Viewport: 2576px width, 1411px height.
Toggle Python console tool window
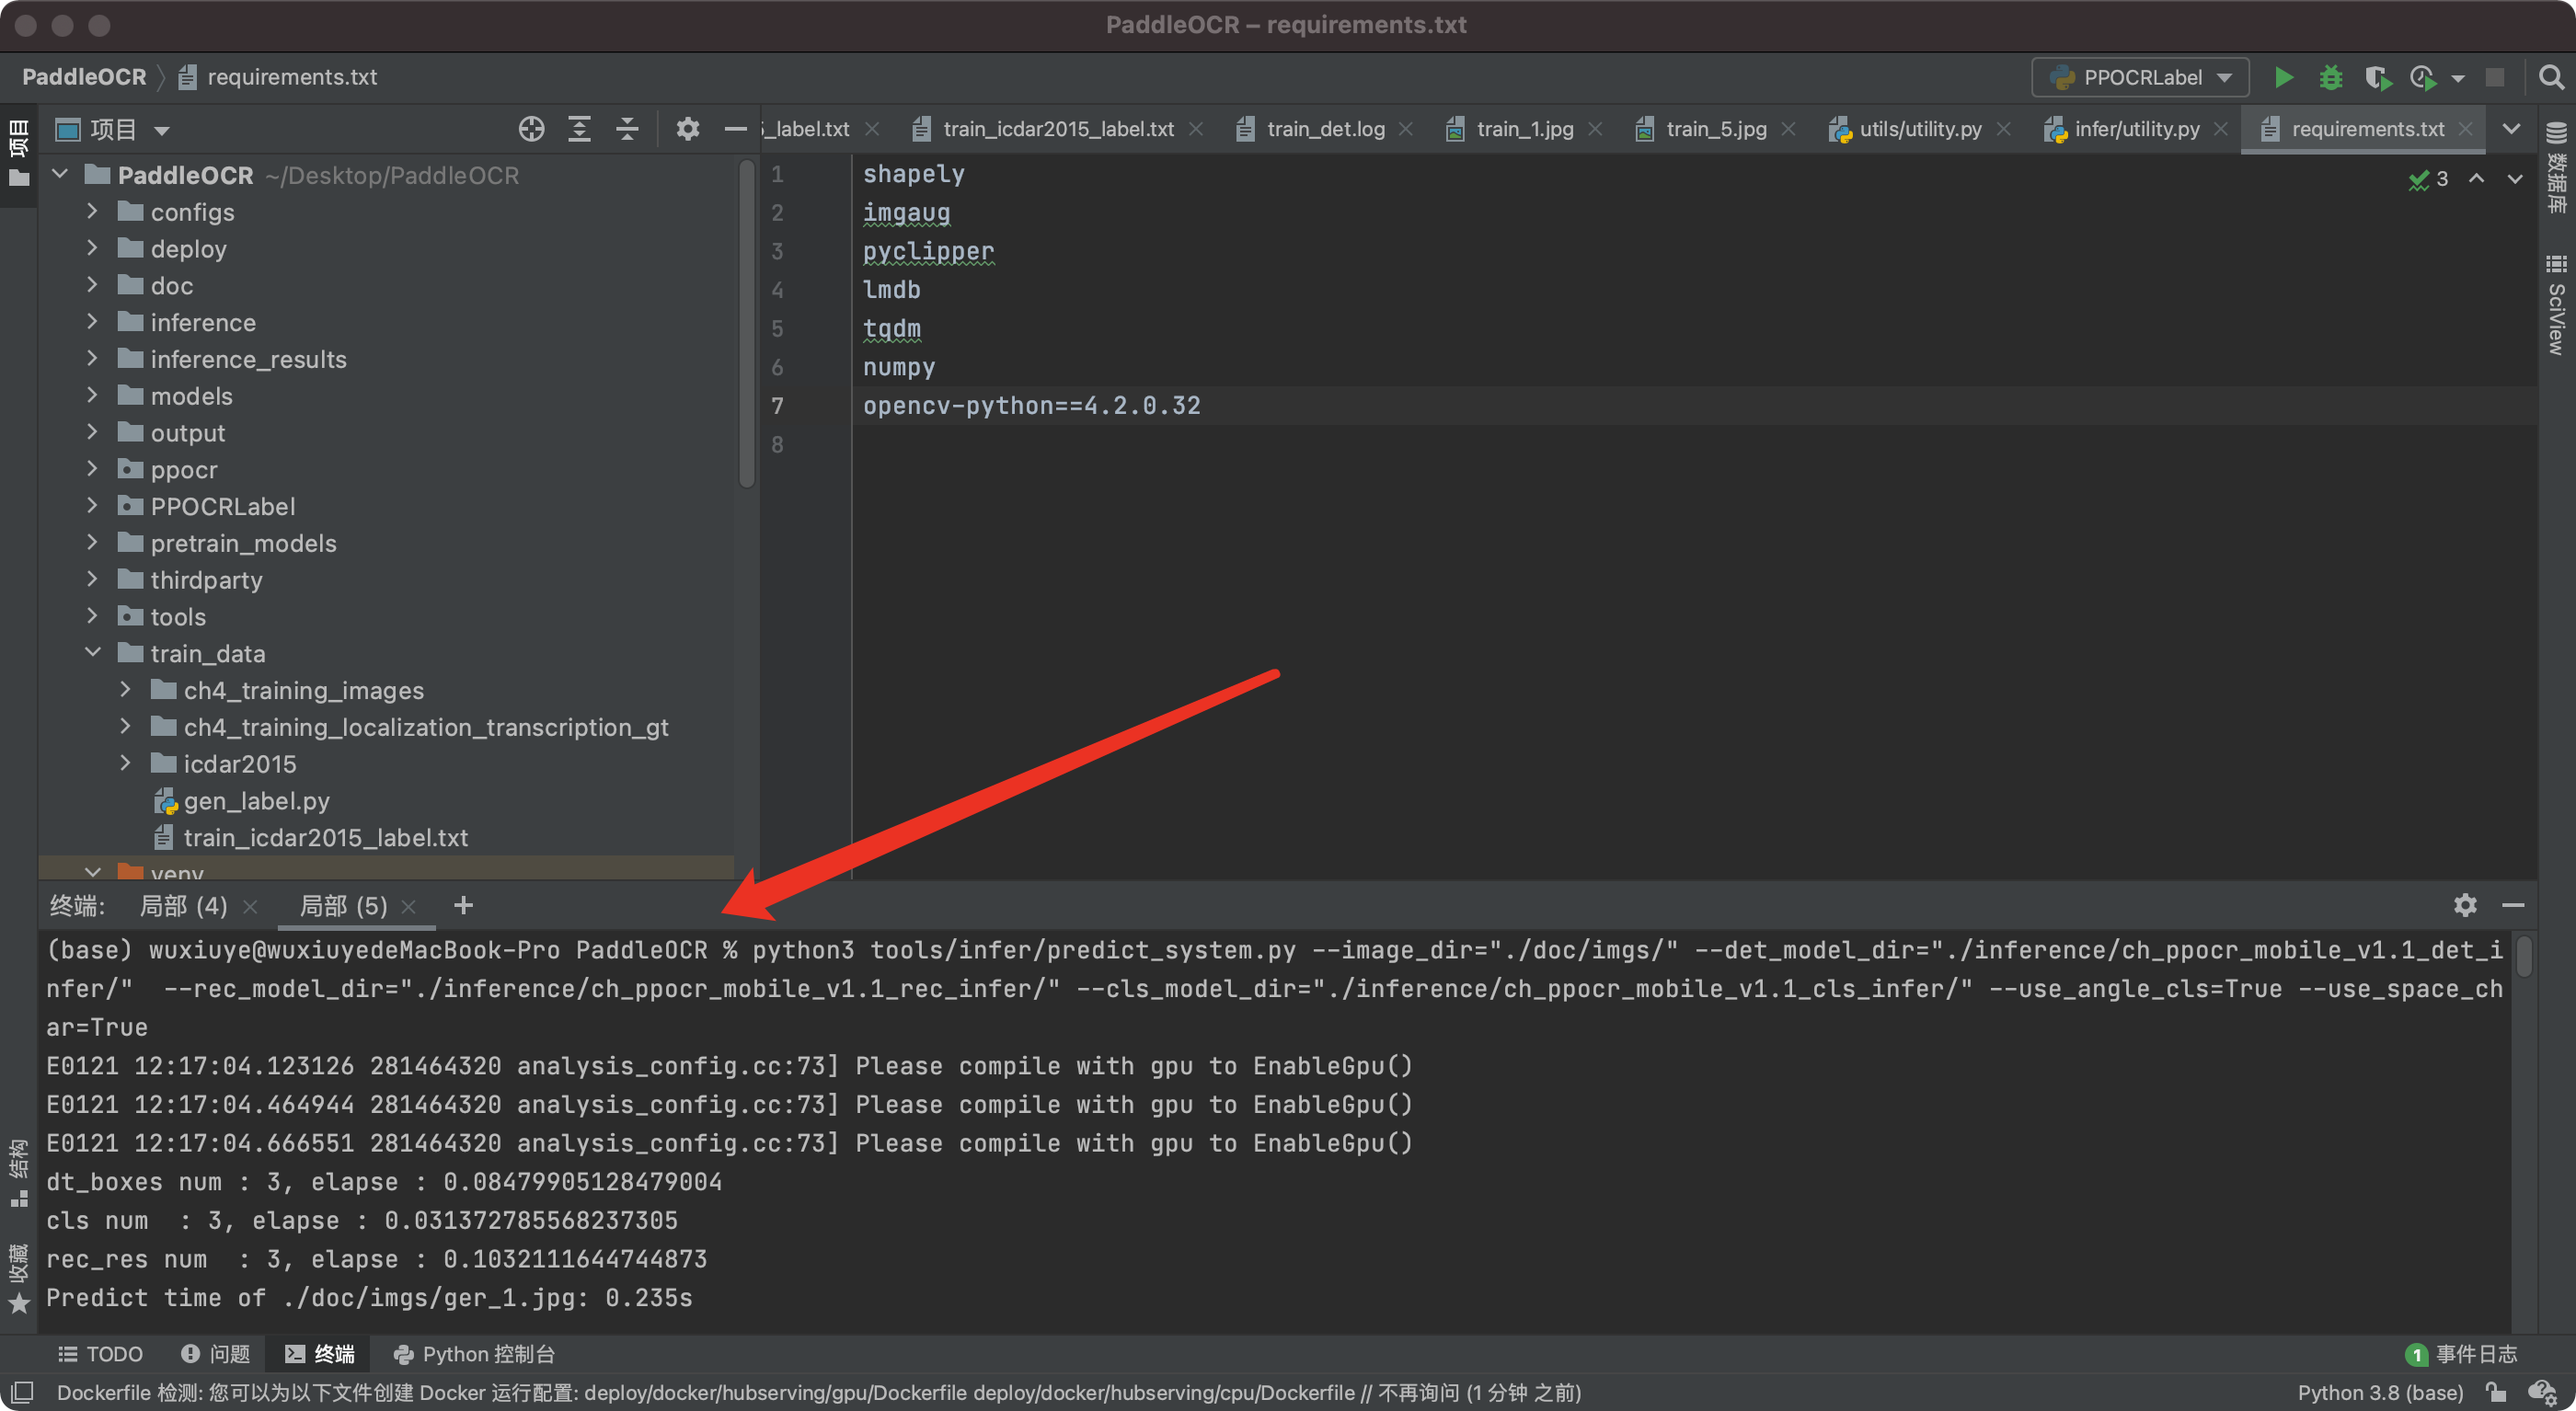coord(474,1354)
